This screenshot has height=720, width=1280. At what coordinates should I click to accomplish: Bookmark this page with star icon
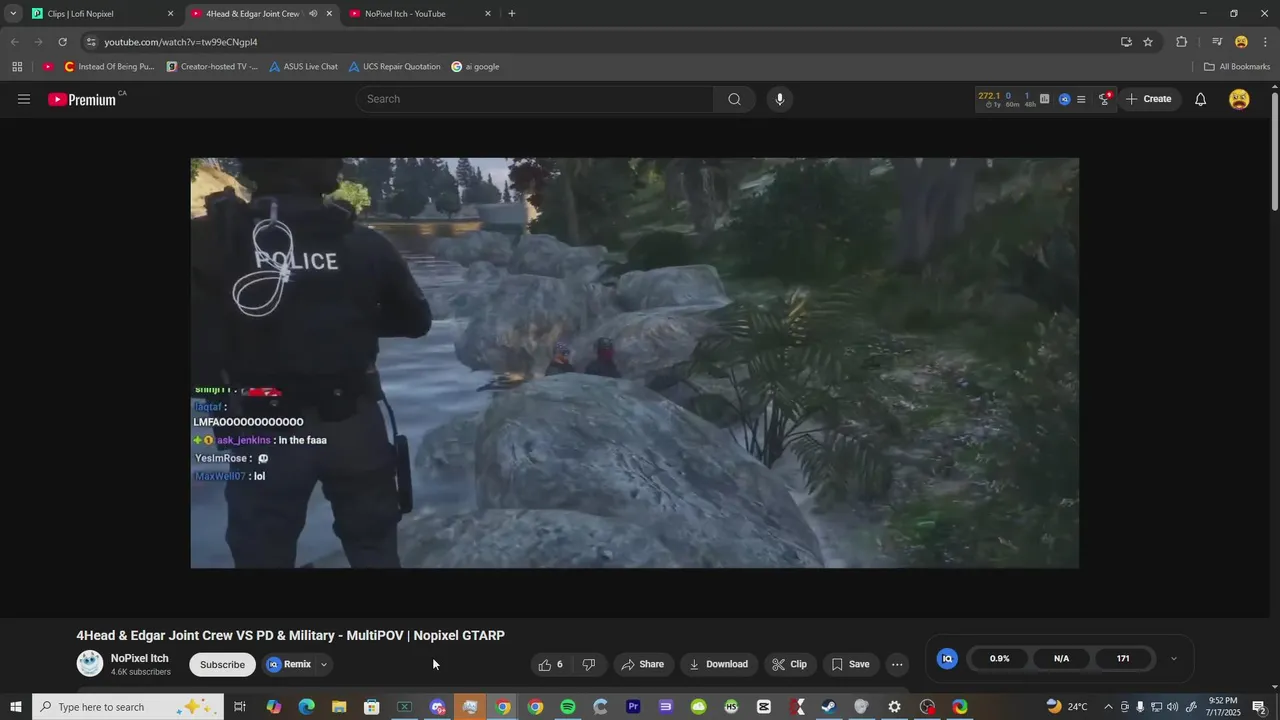coord(1148,42)
